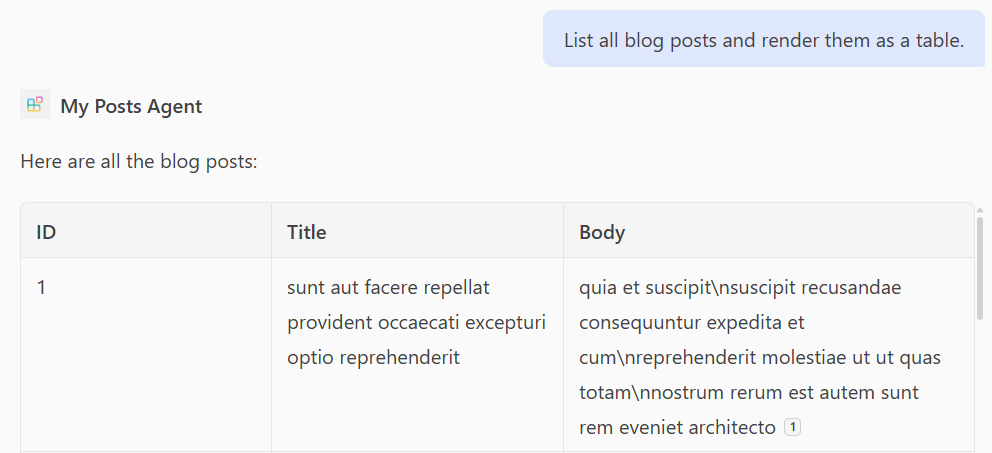
Task: Click the 'My Posts Agent' name label
Action: [x=131, y=106]
